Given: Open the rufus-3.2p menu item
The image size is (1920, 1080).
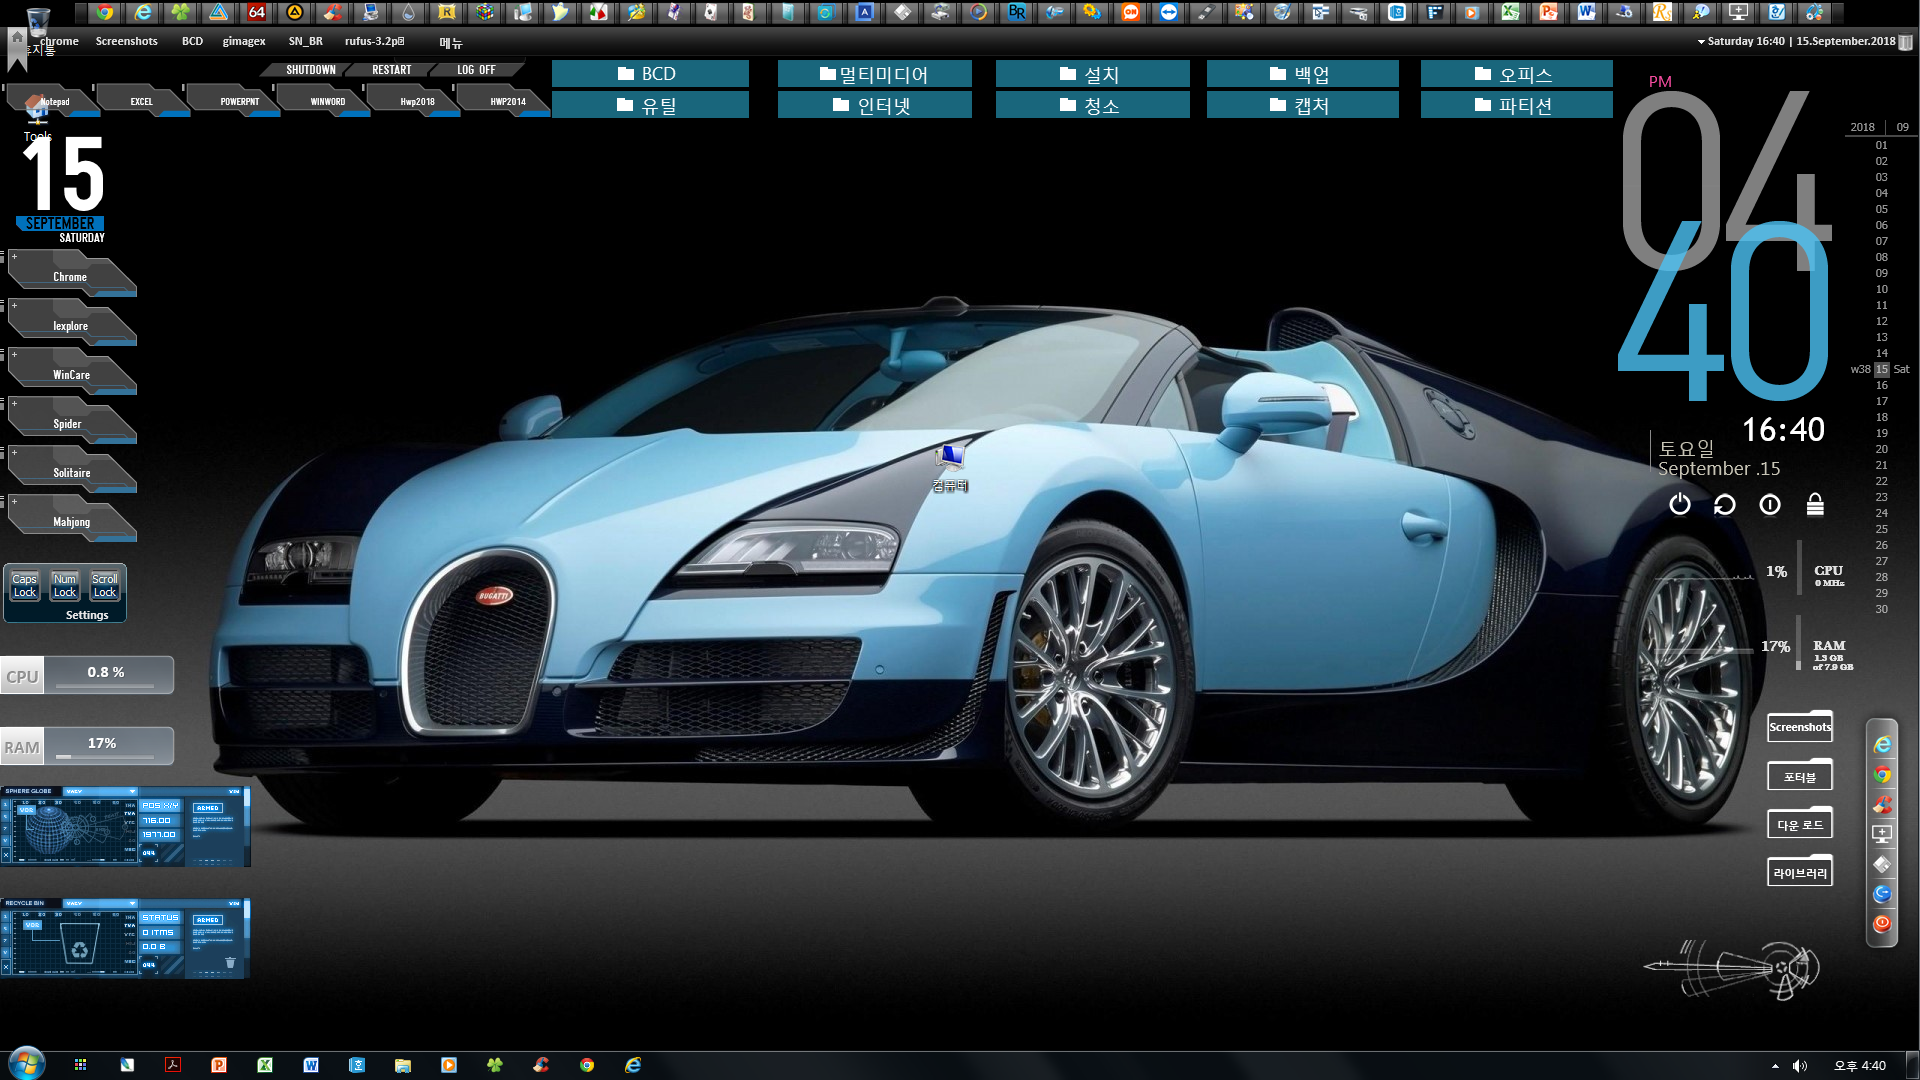Looking at the screenshot, I should coord(375,41).
